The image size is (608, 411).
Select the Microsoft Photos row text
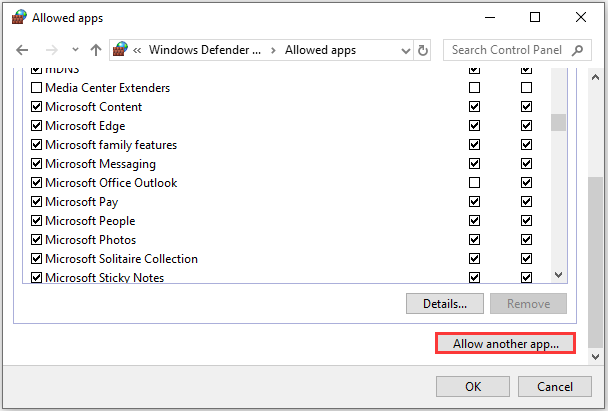pos(91,240)
